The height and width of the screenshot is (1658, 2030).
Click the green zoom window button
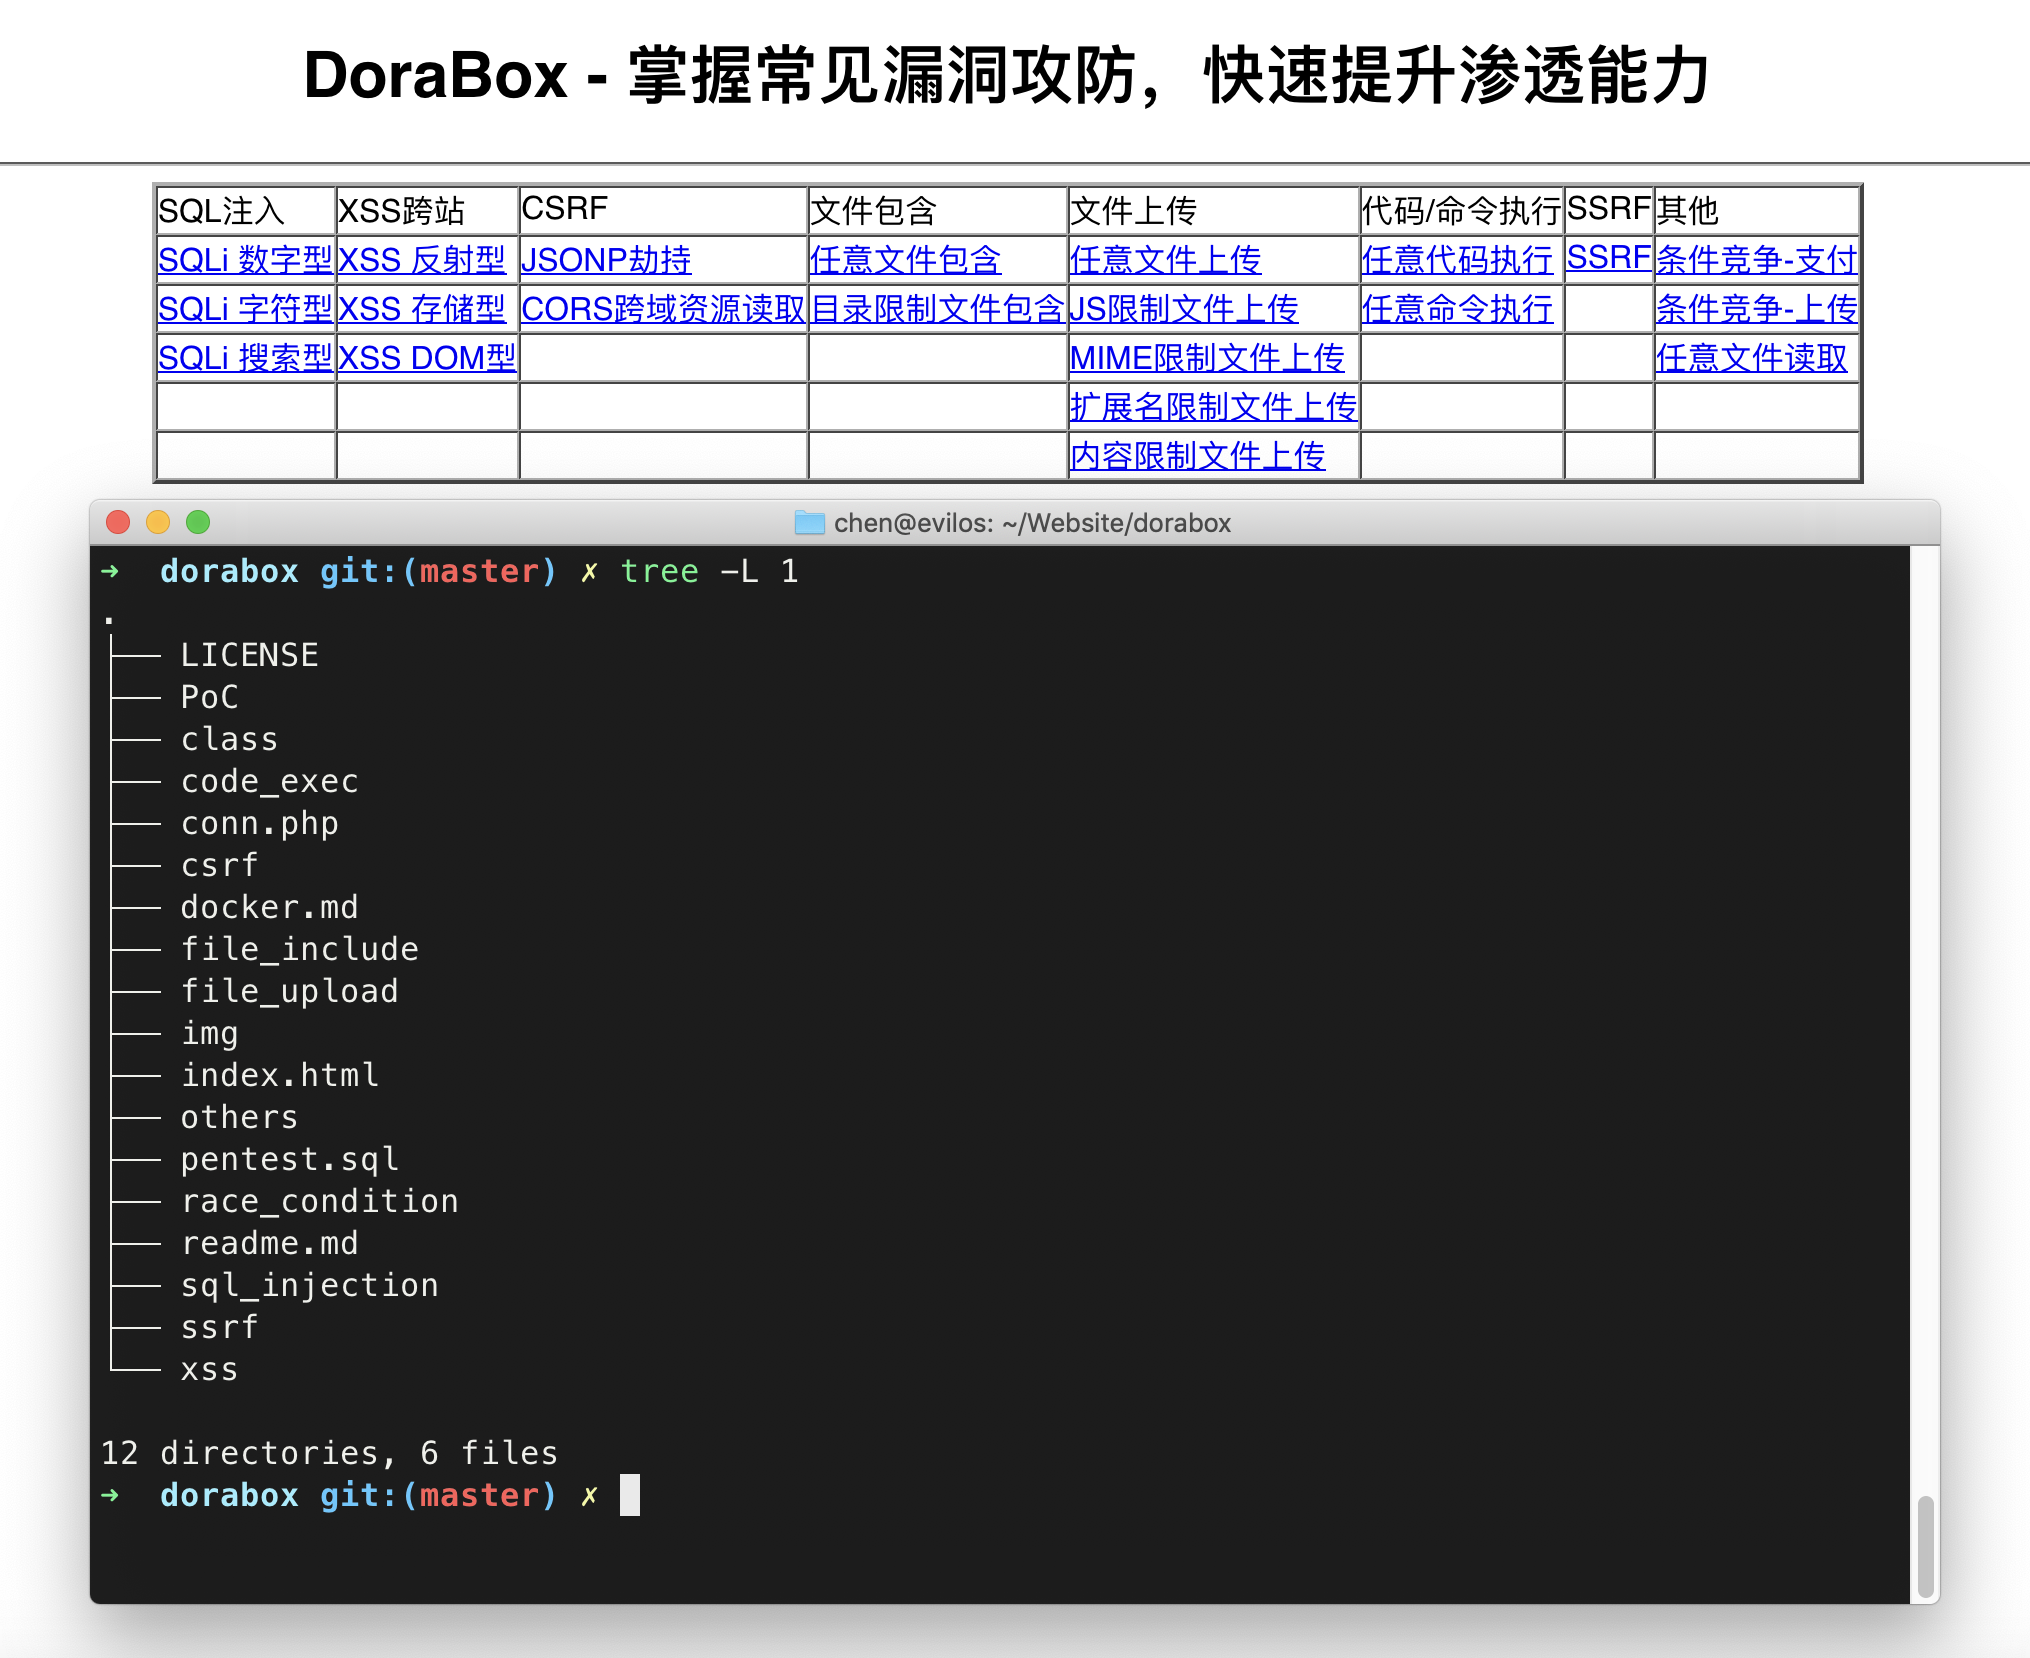click(198, 522)
